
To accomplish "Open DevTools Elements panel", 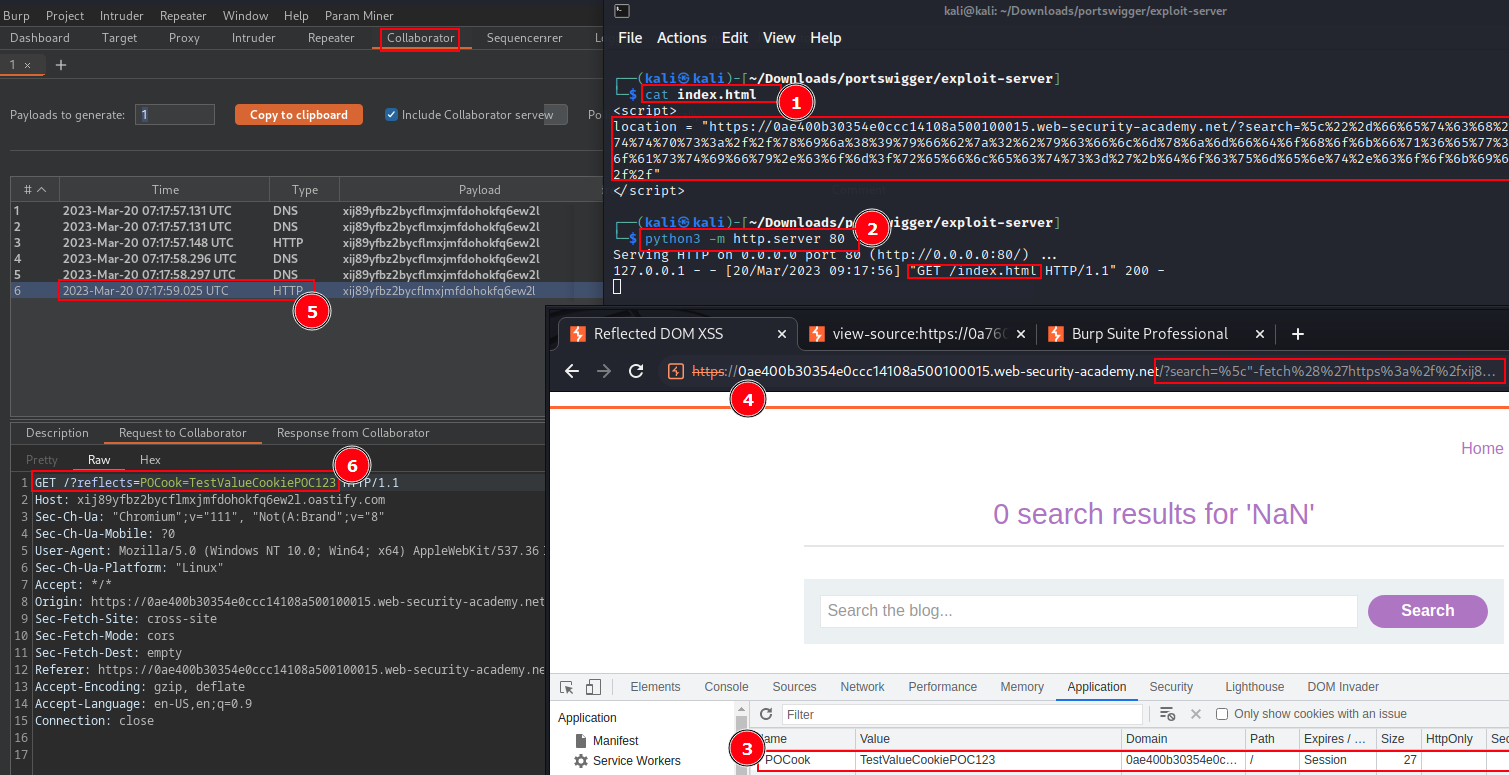I will tap(655, 687).
